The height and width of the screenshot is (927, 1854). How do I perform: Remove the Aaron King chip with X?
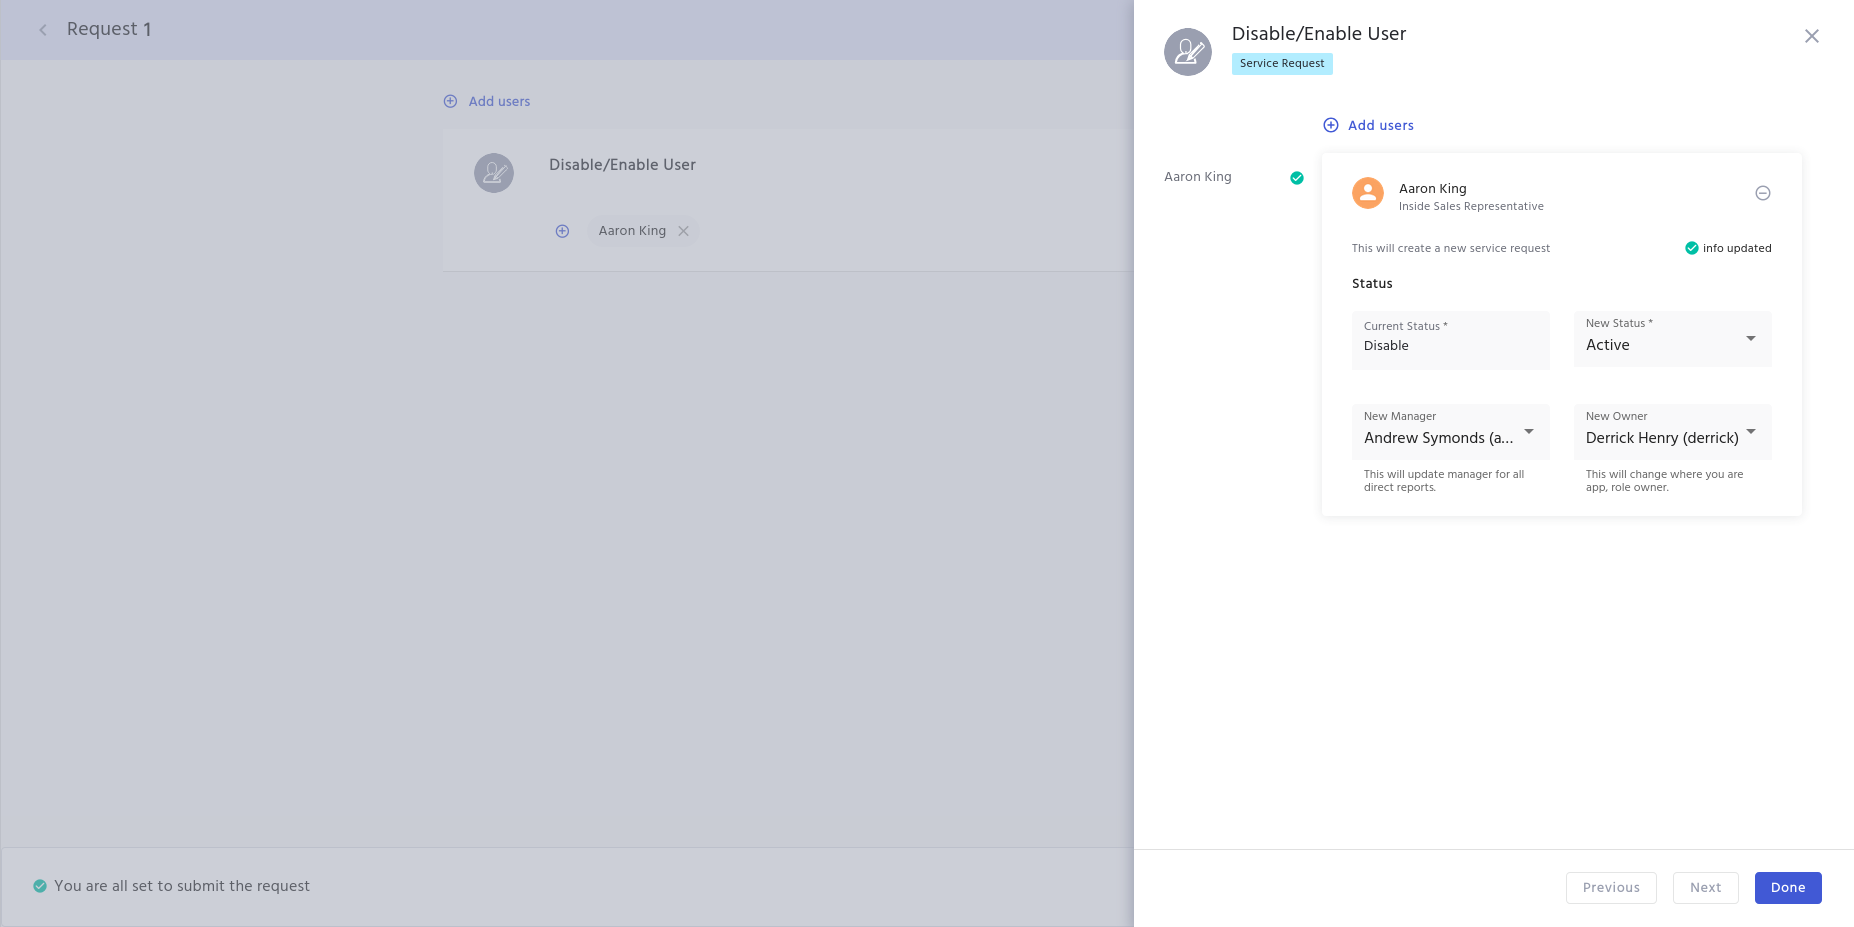(684, 231)
